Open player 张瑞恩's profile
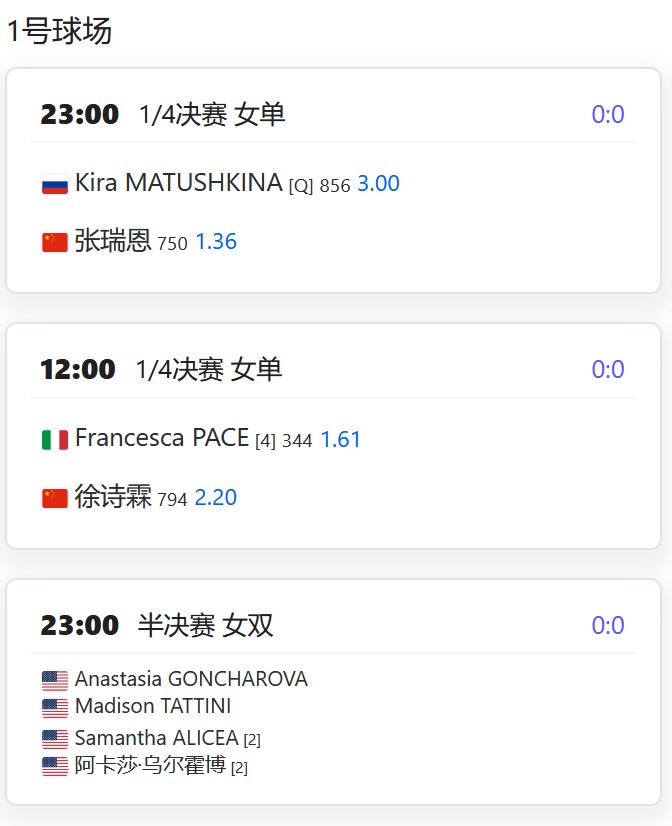Screen dimensions: 672x826 coord(113,242)
